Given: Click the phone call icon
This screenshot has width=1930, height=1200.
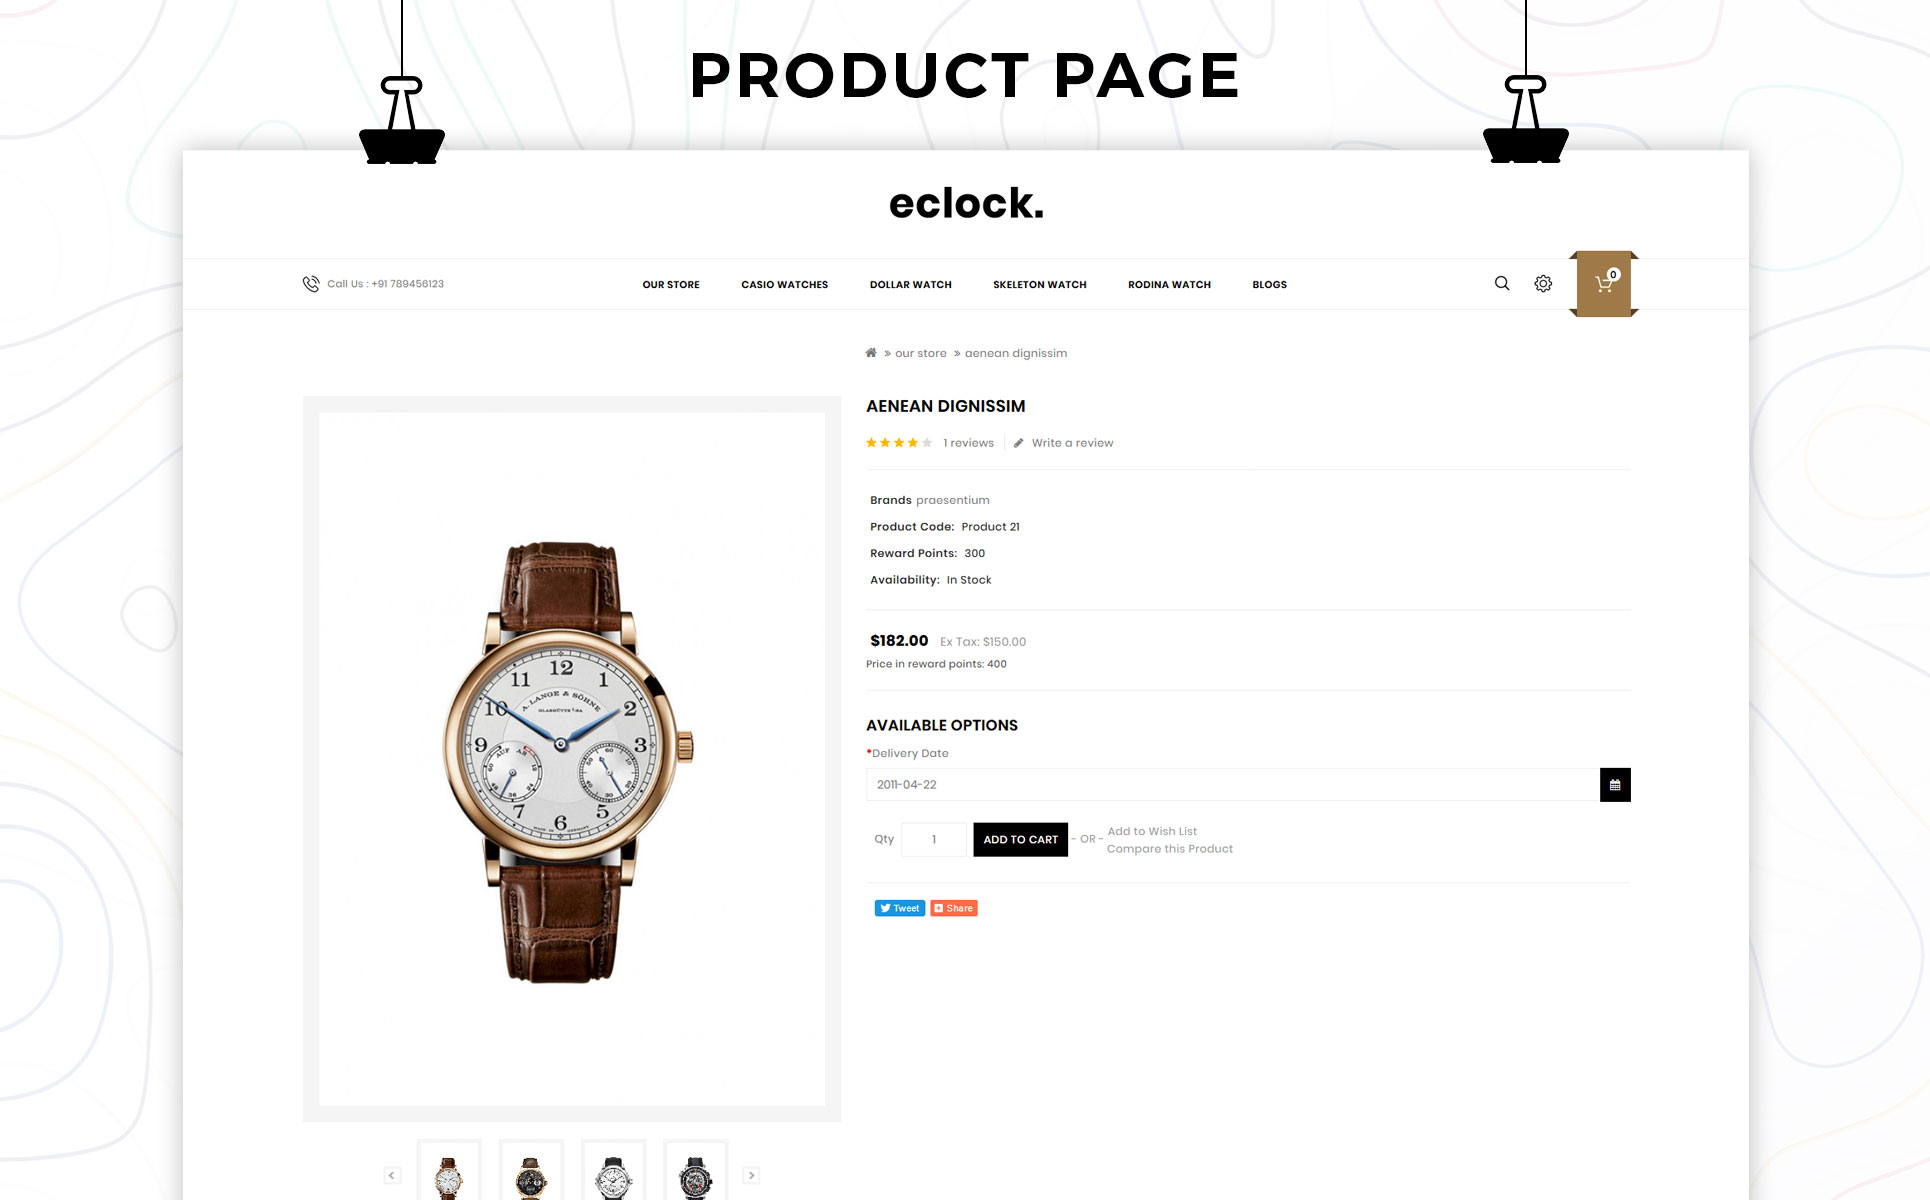Looking at the screenshot, I should click(311, 284).
